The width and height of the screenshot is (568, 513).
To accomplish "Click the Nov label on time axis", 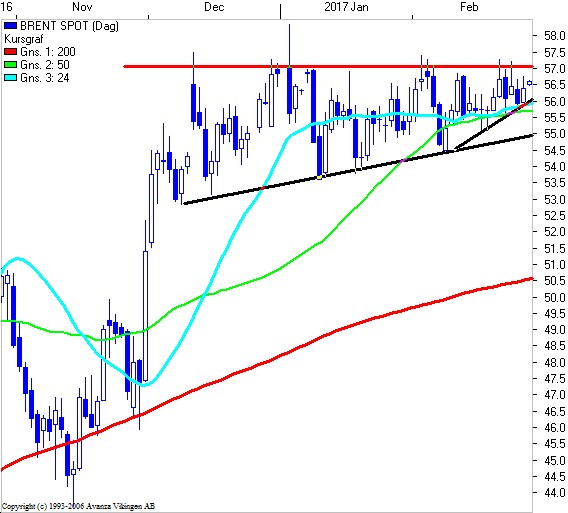I will (82, 7).
